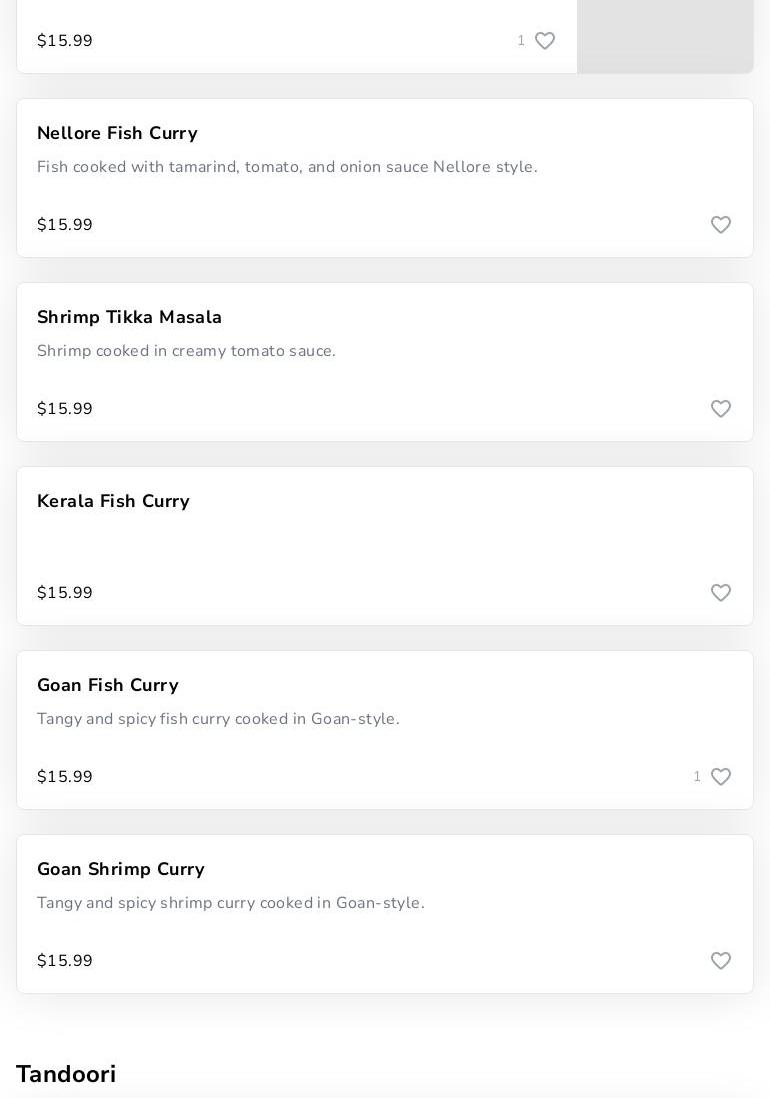Image resolution: width=770 pixels, height=1098 pixels.
Task: Toggle the Goan Fish Curry heart
Action: pyautogui.click(x=720, y=777)
